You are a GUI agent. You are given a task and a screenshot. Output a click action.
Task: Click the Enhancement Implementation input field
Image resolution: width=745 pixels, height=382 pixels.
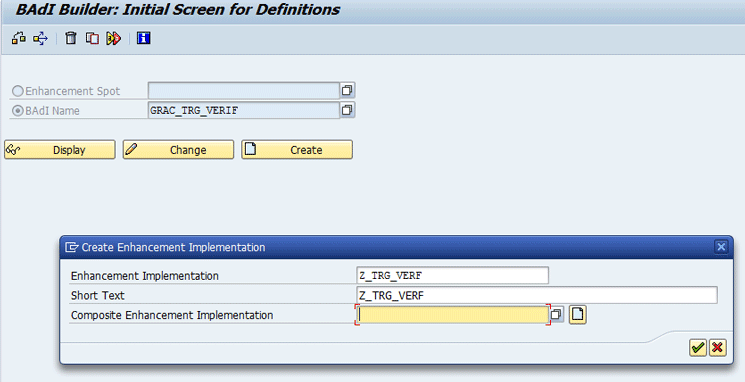pyautogui.click(x=452, y=276)
